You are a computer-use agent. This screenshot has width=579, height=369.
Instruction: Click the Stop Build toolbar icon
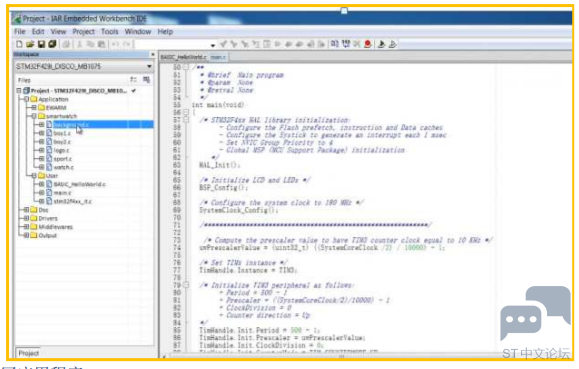[x=356, y=44]
